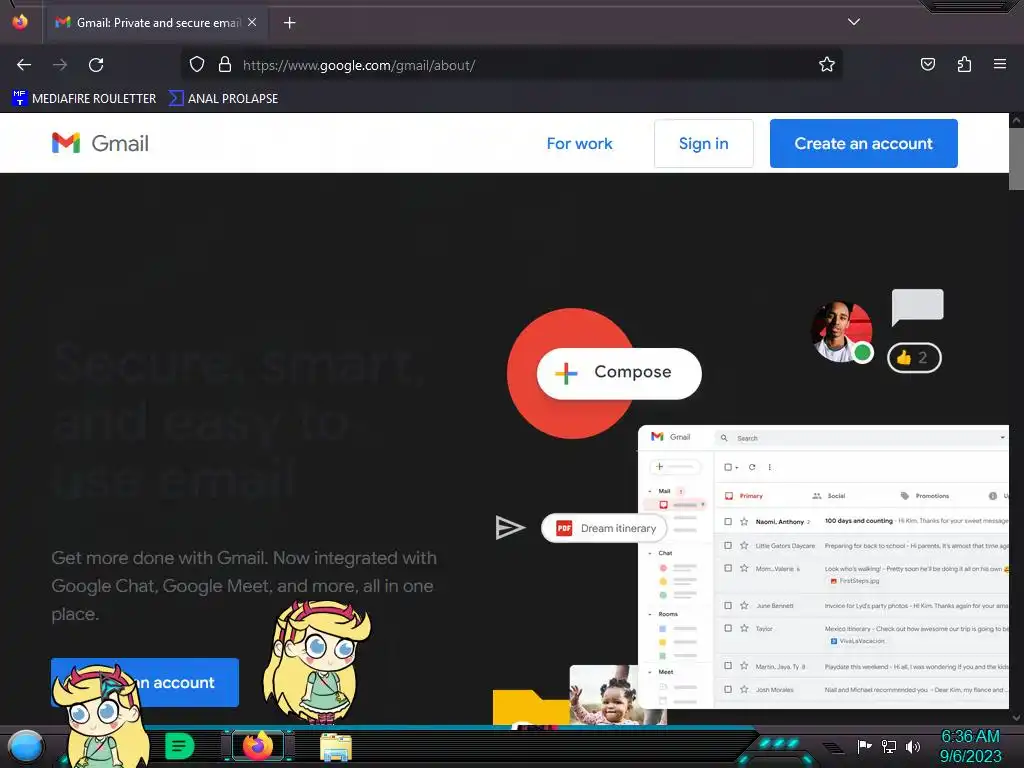Click the paper-plane send icon
Image resolution: width=1024 pixels, height=768 pixels.
[x=510, y=528]
